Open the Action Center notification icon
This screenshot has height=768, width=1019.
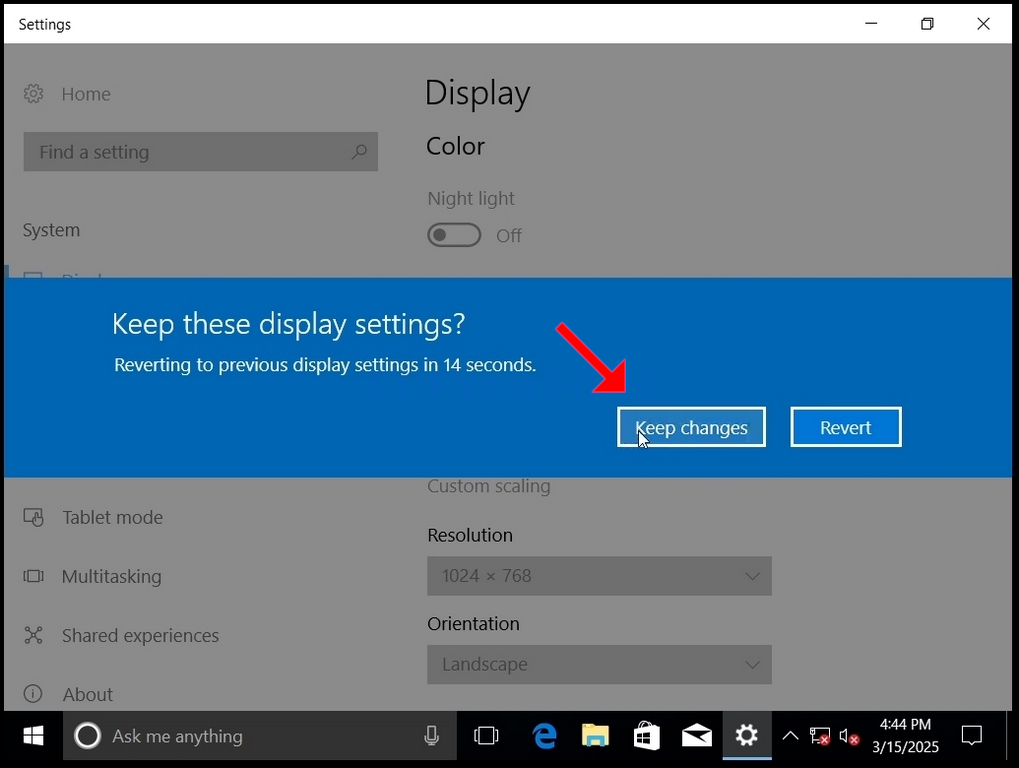[x=972, y=736]
